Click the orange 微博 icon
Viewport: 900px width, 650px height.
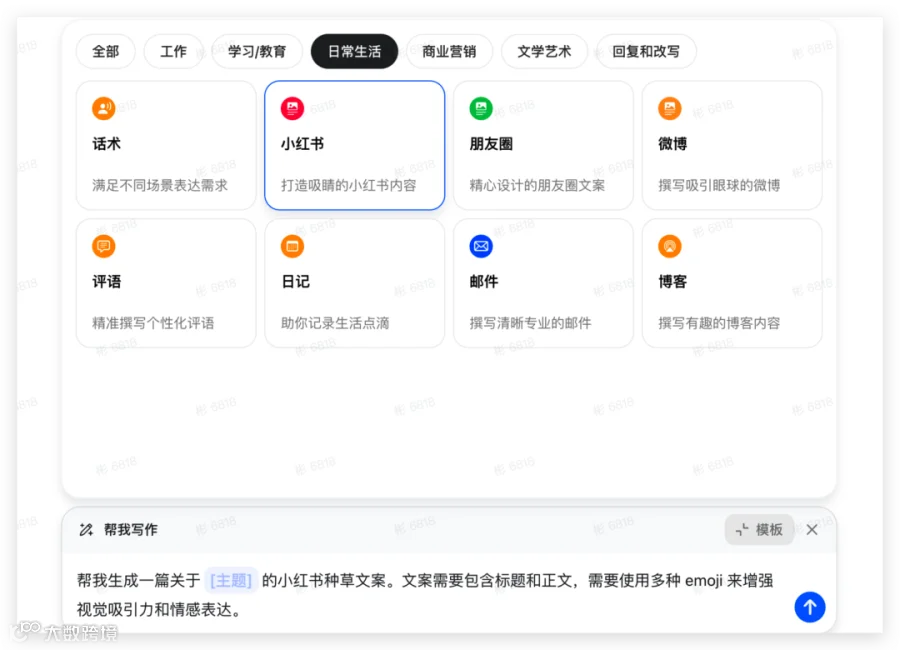click(x=670, y=108)
